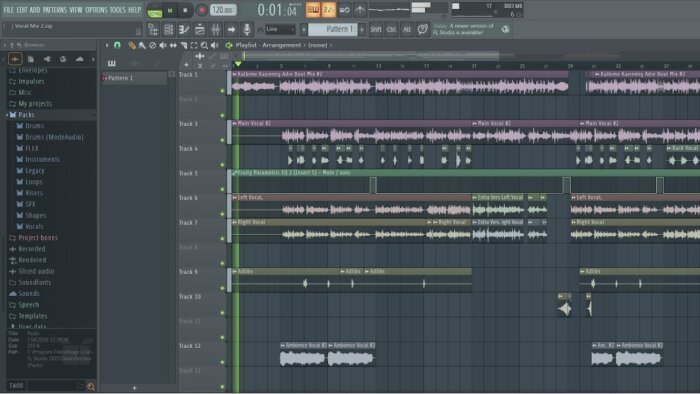Screen dimensions: 700x394
Task: Click the playlist horizontal scroll bar
Action: pos(371,56)
